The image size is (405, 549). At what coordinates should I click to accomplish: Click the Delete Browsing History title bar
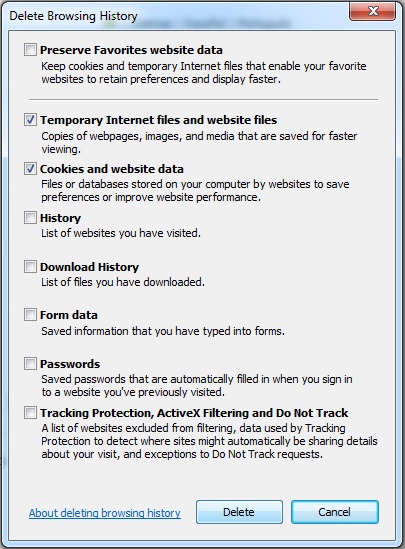point(175,16)
